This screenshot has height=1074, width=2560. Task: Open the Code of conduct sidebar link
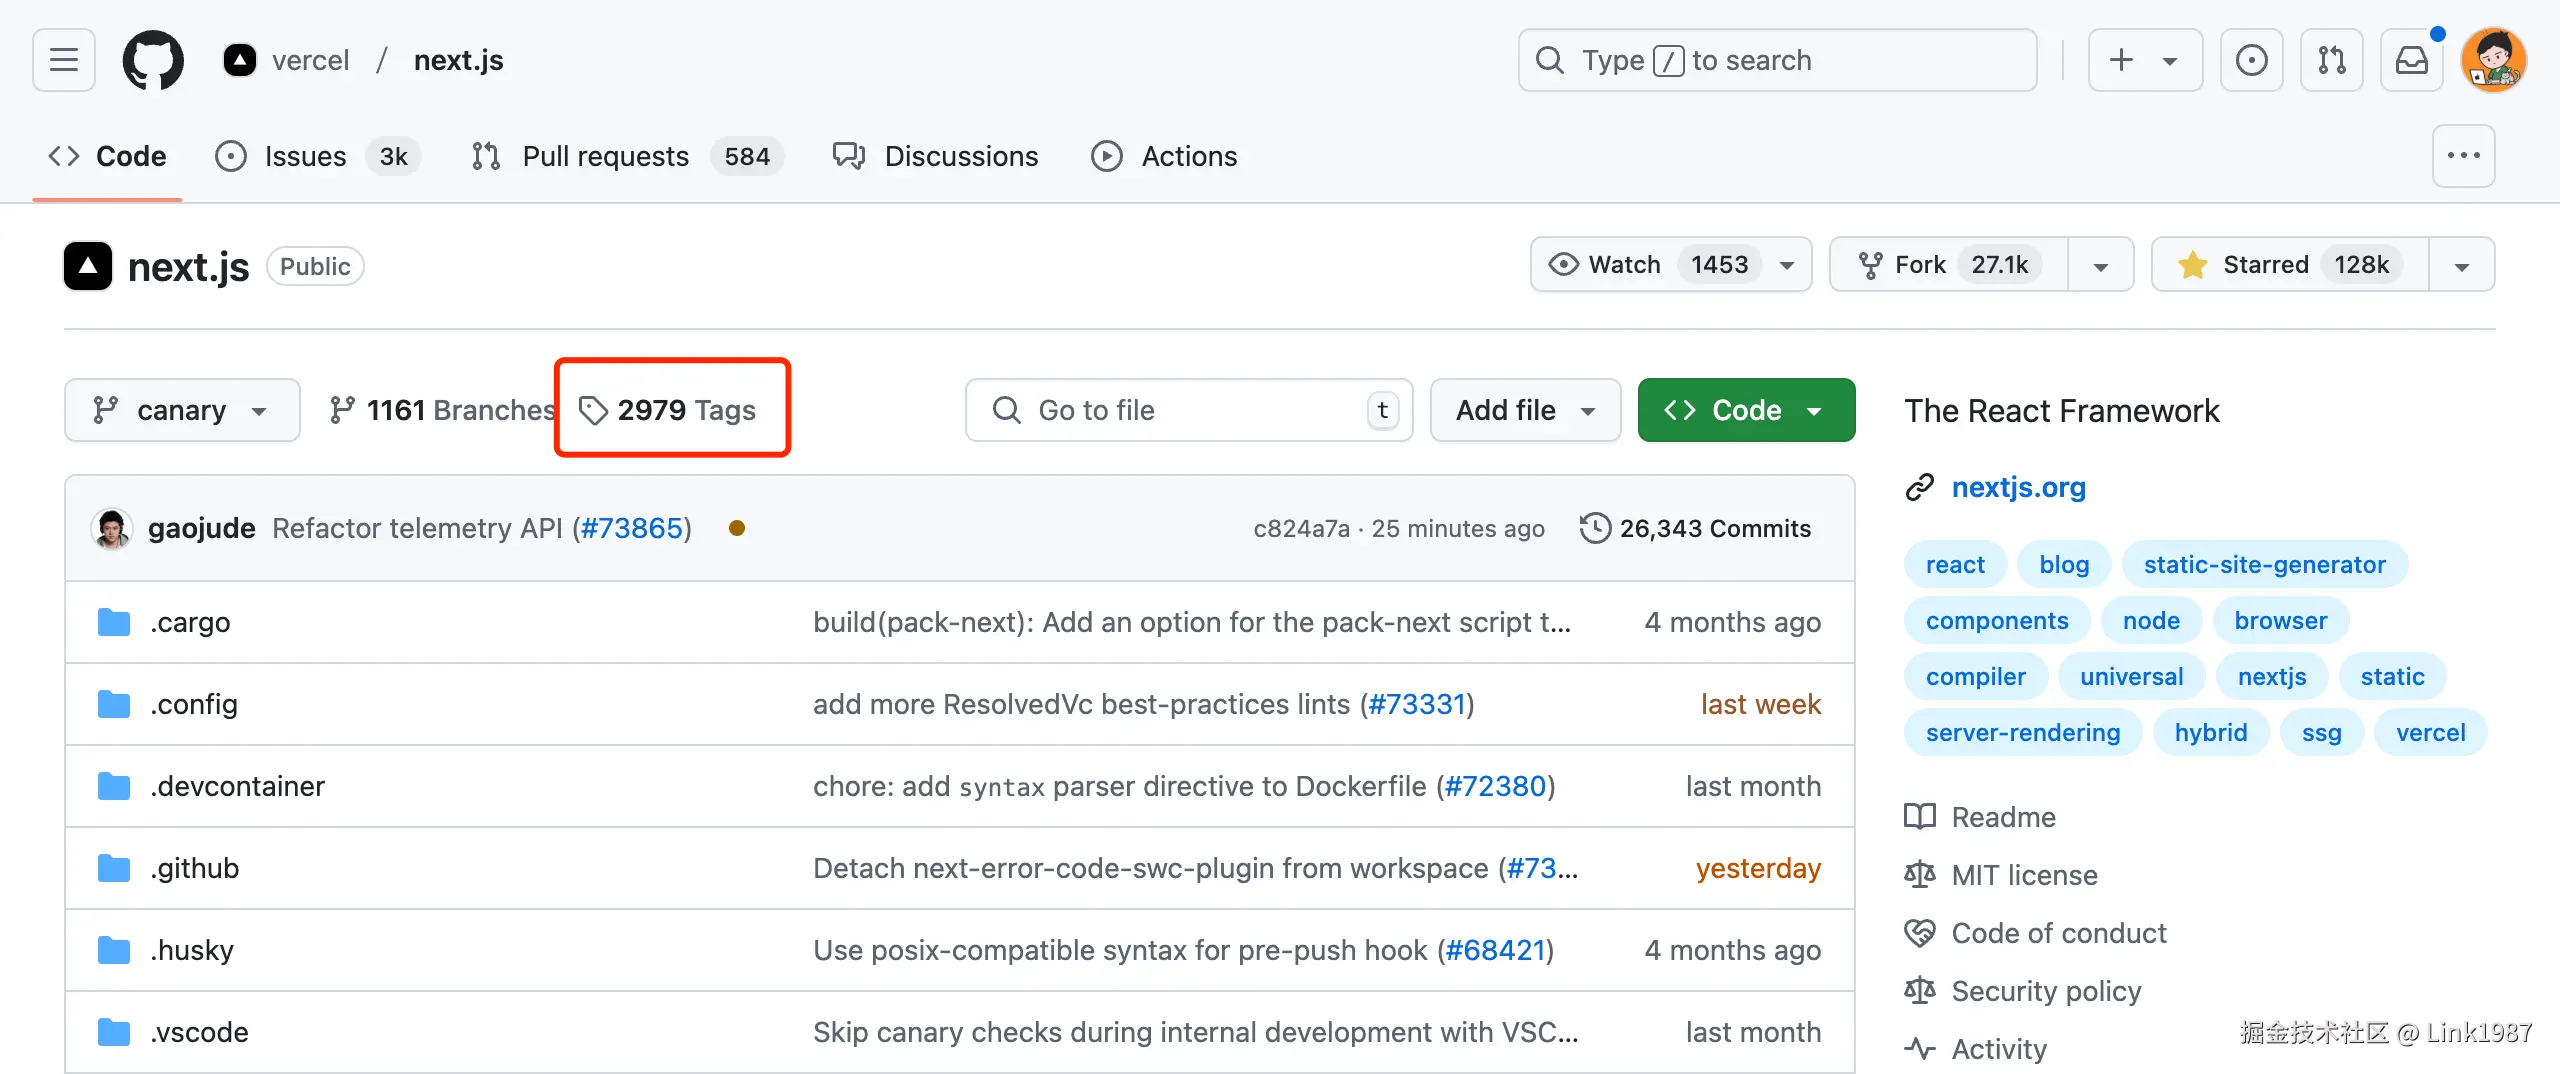pos(2059,933)
